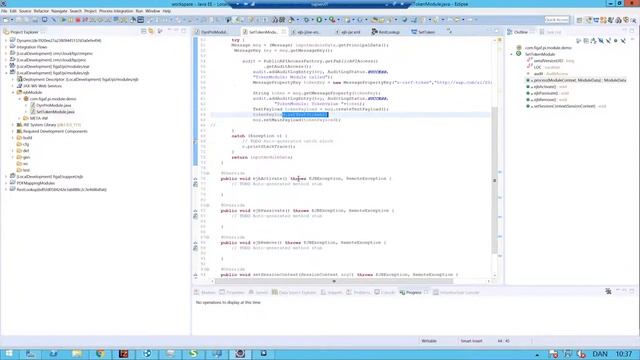Expand Required Development Components node
Viewport: 640px width, 360px height.
[13, 131]
